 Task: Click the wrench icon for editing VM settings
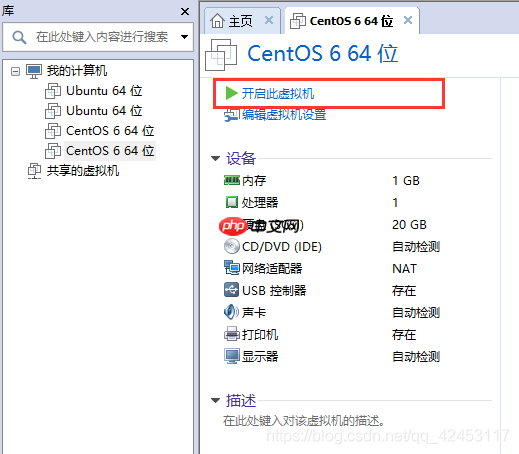232,115
